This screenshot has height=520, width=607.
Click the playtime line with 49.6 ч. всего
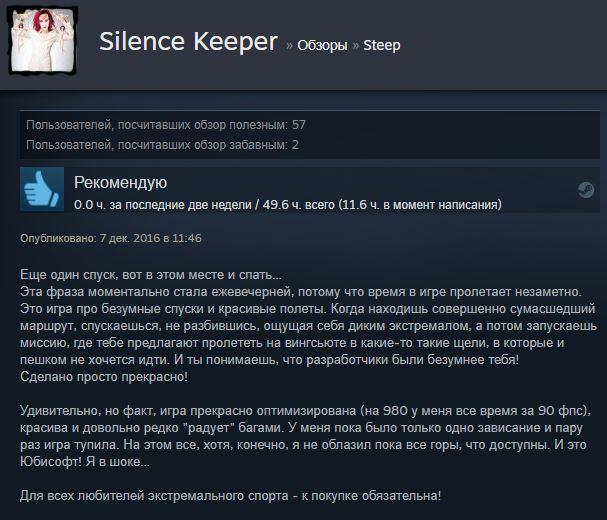click(288, 204)
